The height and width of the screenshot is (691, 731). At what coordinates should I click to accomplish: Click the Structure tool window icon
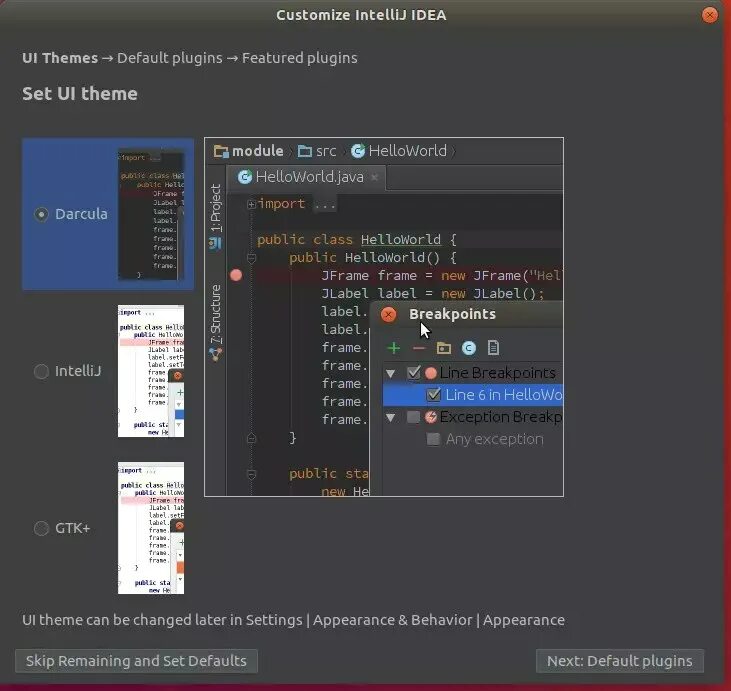215,354
